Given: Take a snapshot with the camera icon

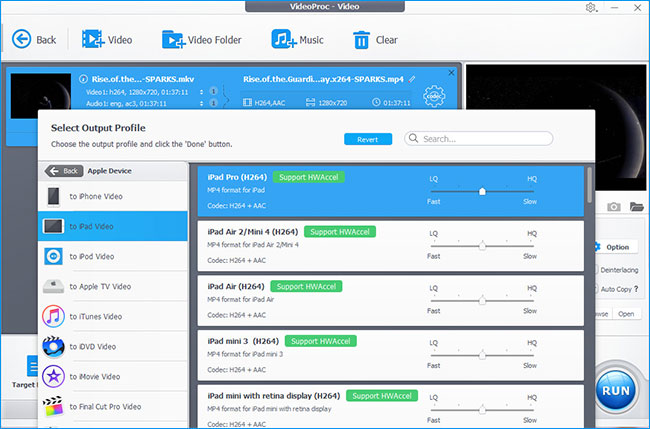Looking at the screenshot, I should (614, 206).
